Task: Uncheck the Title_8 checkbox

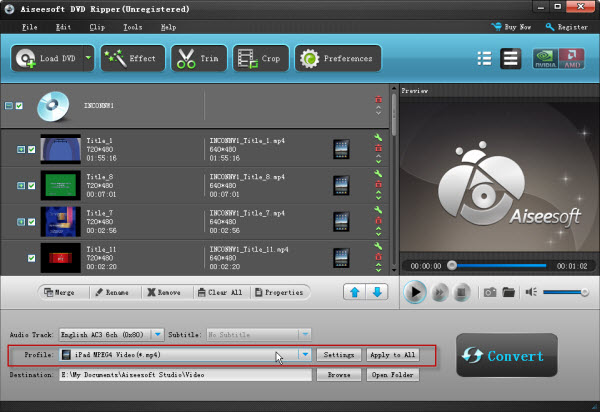Action: 31,186
